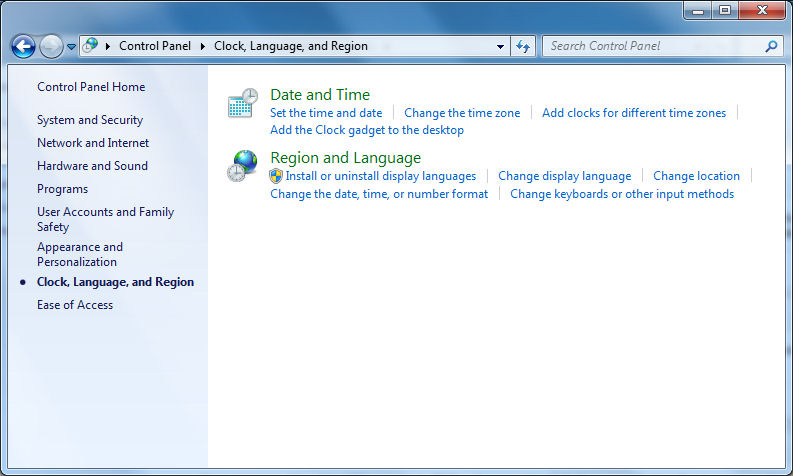The width and height of the screenshot is (793, 476).
Task: Click Install or uninstall display languages
Action: tap(380, 176)
